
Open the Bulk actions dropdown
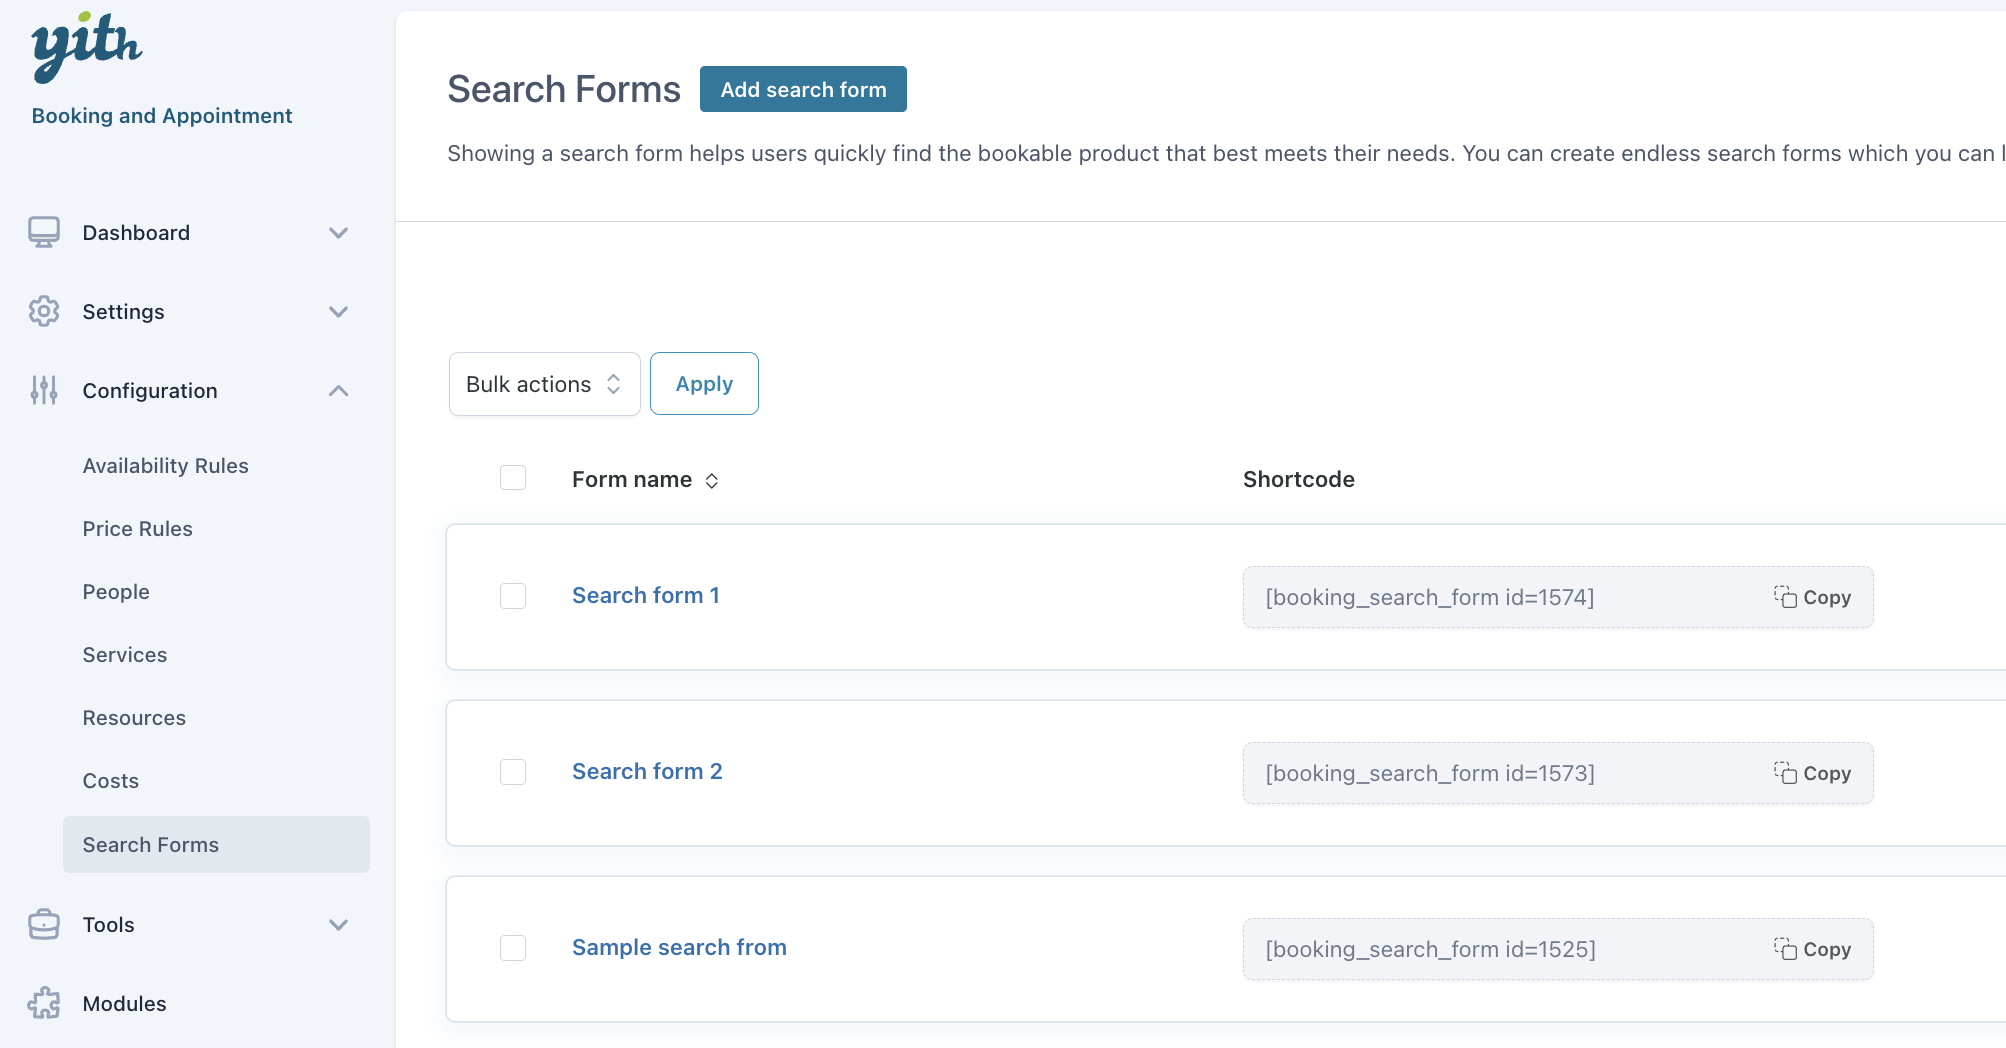pyautogui.click(x=544, y=384)
